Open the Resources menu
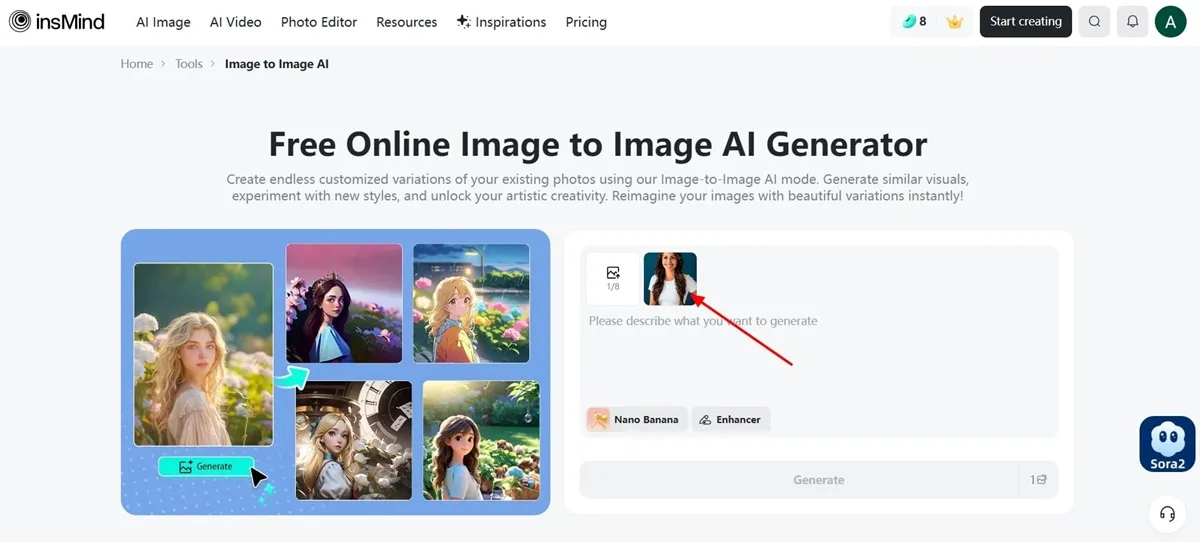 click(407, 22)
